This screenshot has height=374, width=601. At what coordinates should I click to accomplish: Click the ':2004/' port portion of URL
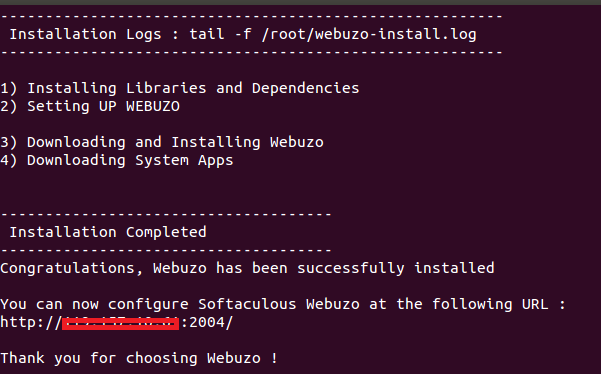(207, 323)
